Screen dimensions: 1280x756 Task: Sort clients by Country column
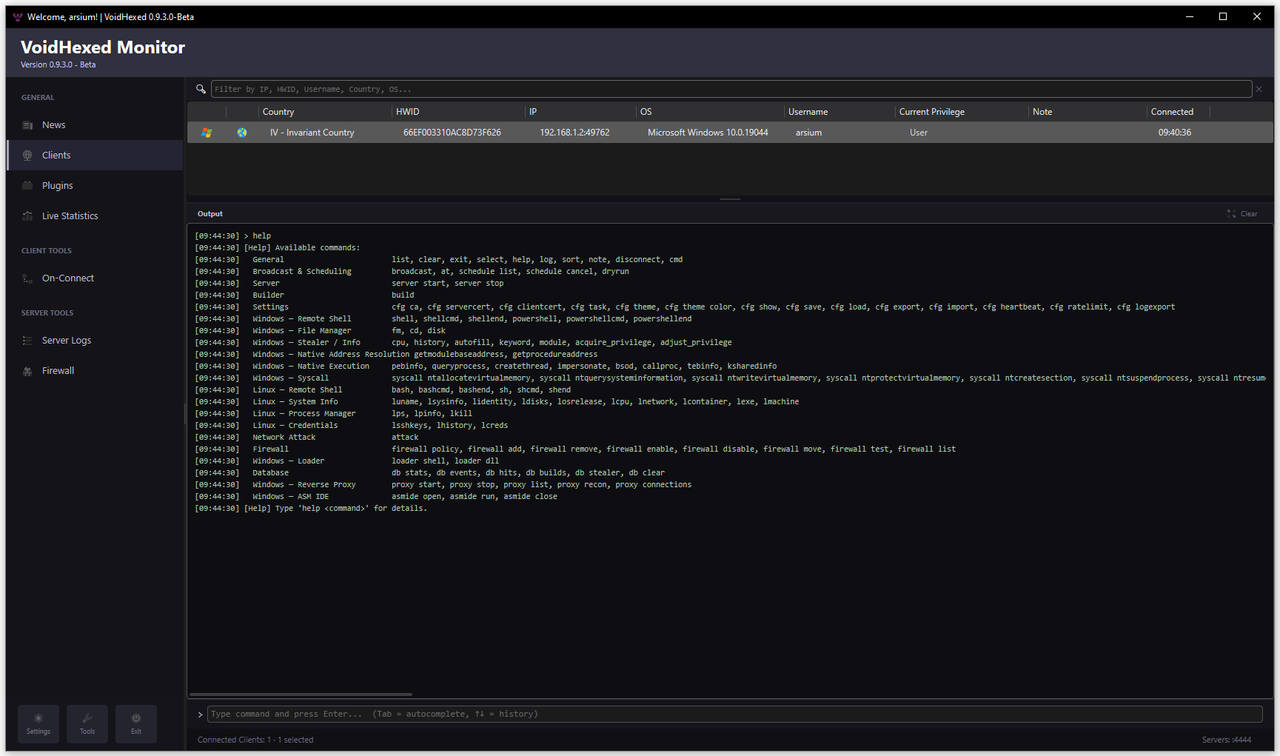click(325, 112)
